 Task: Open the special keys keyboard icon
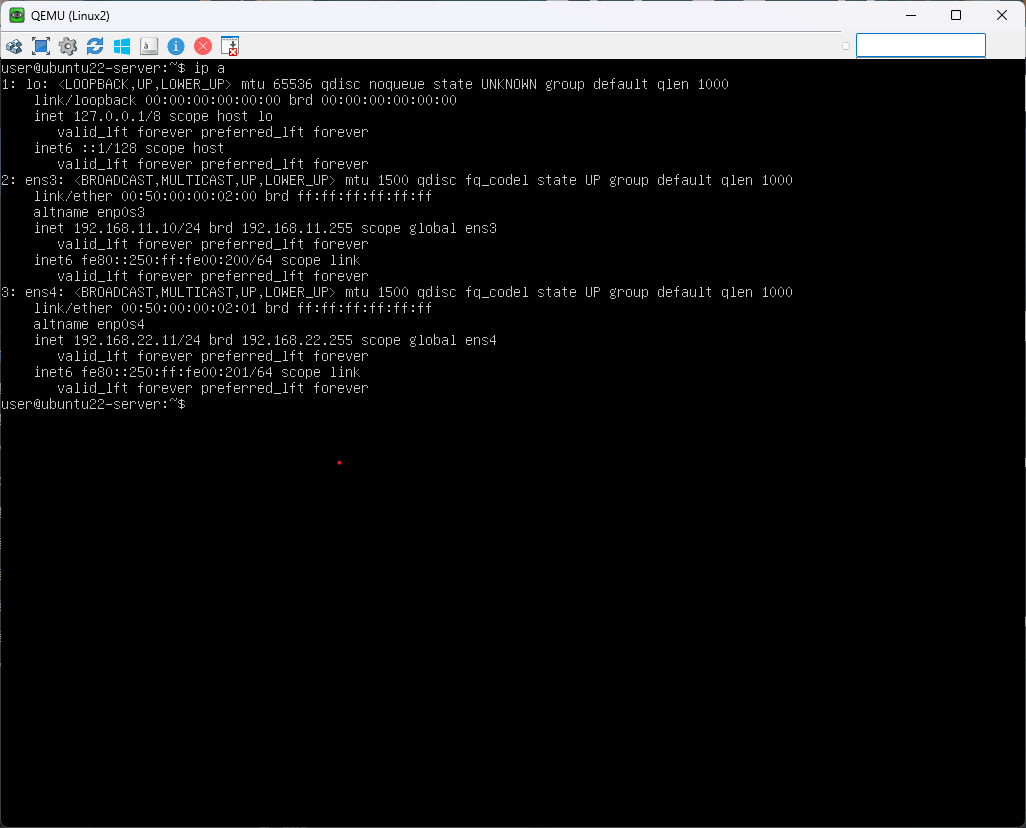pyautogui.click(x=149, y=46)
